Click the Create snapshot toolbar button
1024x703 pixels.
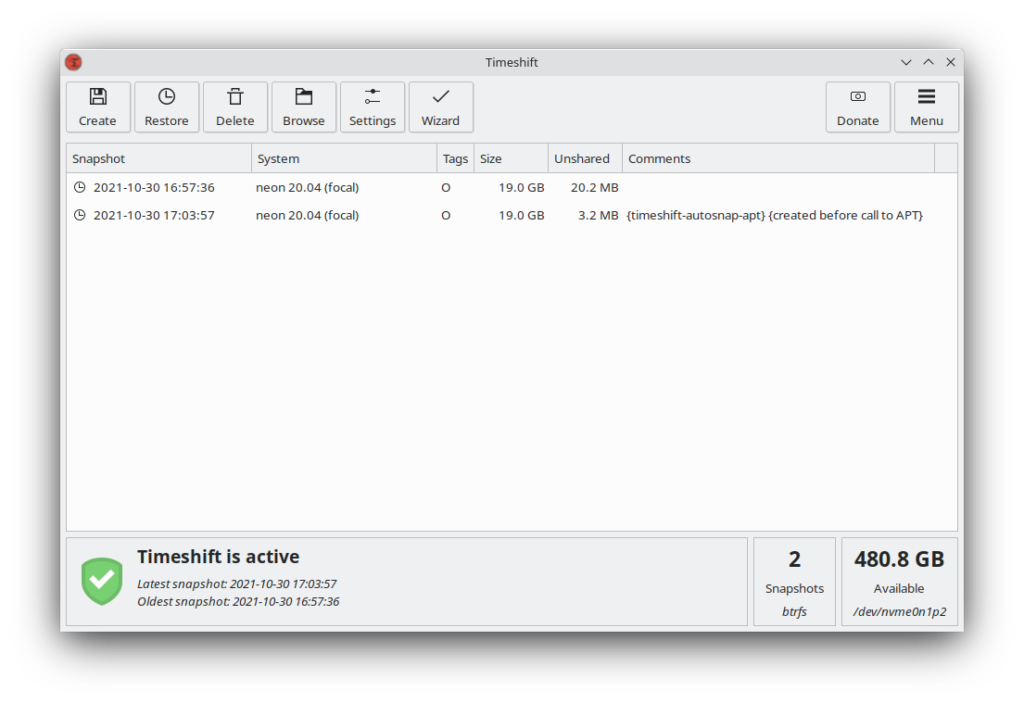(98, 107)
